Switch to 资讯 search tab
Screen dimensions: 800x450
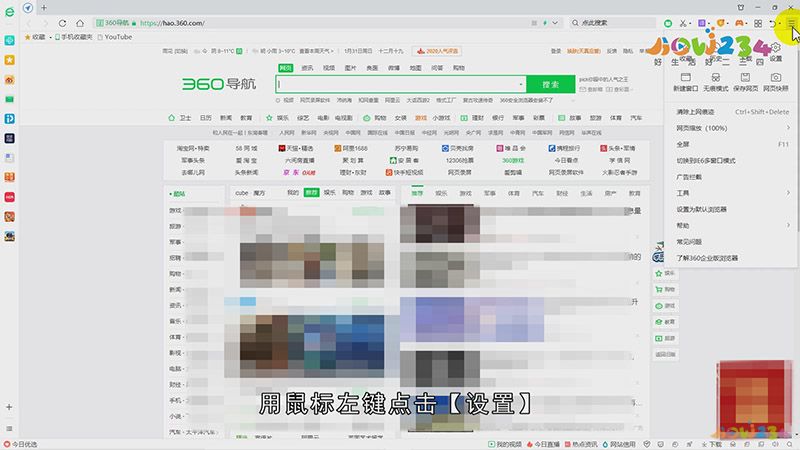pos(307,68)
